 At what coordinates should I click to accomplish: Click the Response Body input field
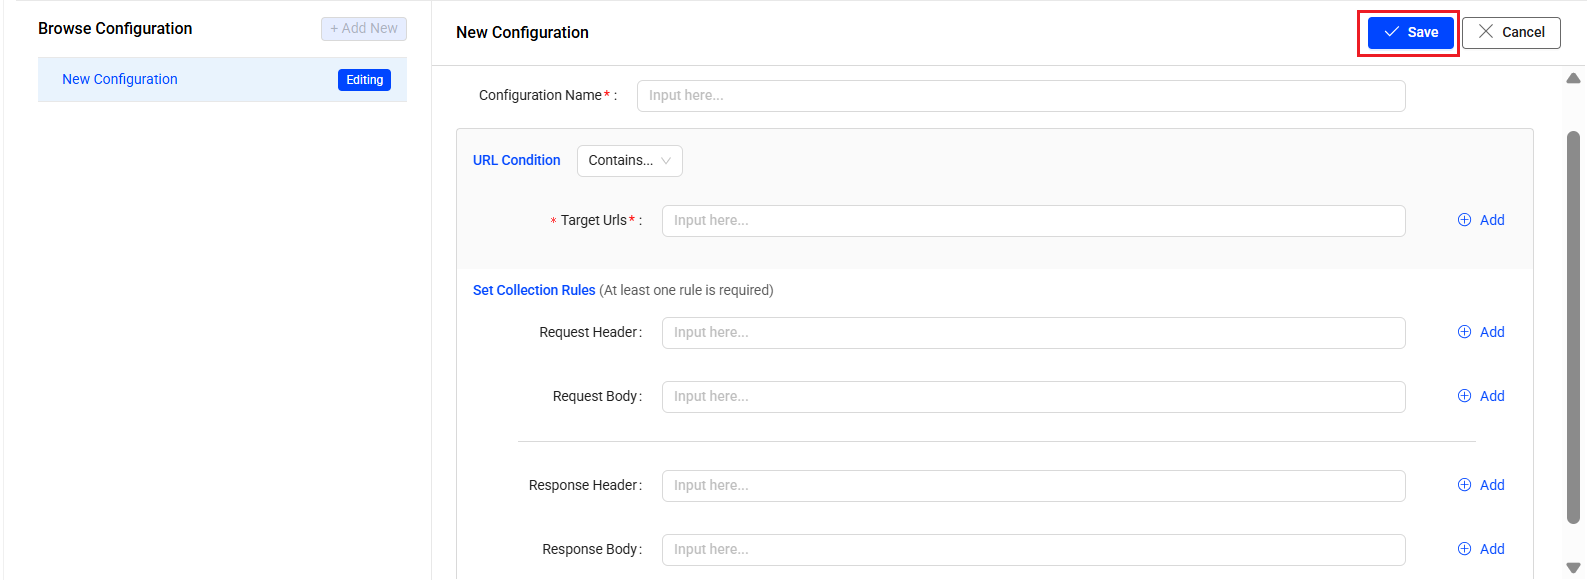click(x=1033, y=550)
